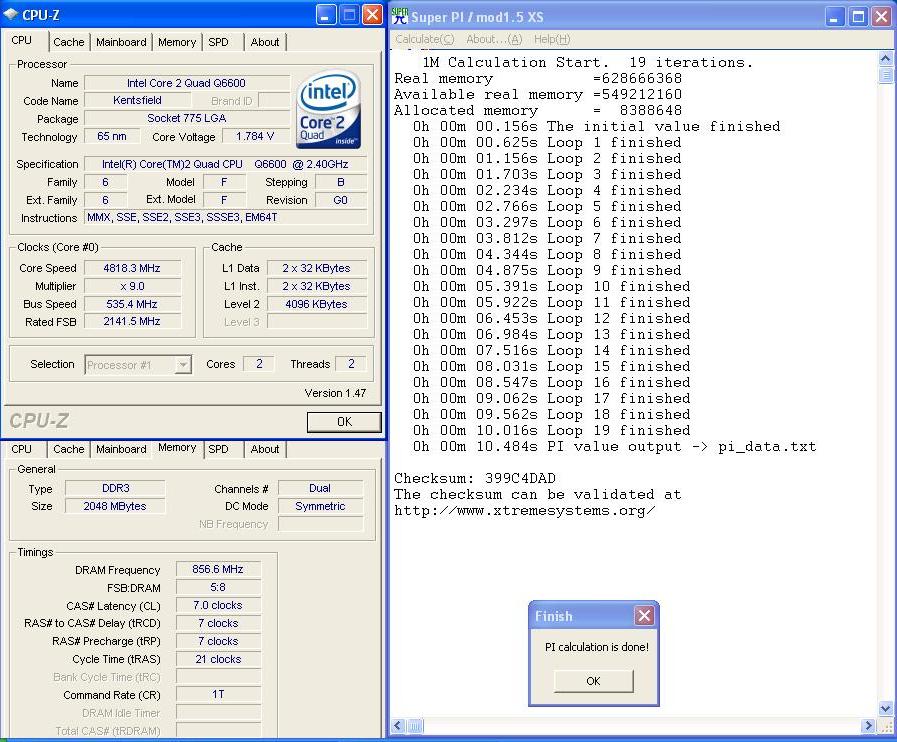Click the PI value output pi_data.txt line
Screen dimensions: 897x742
tap(614, 446)
